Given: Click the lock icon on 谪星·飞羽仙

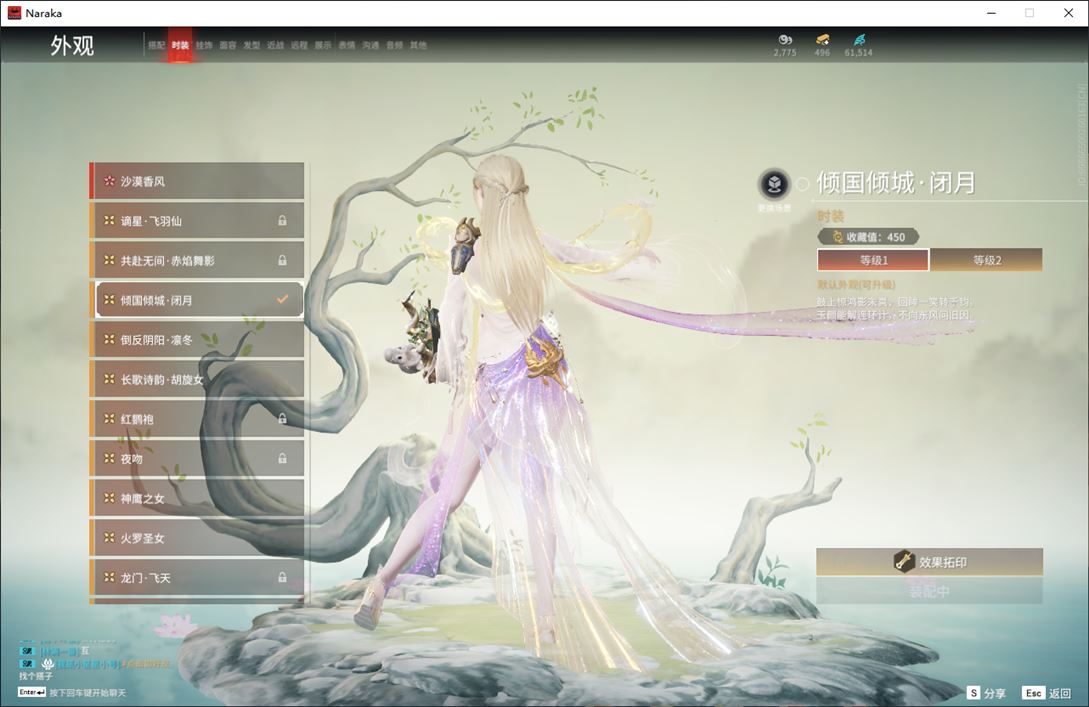Looking at the screenshot, I should (x=282, y=220).
